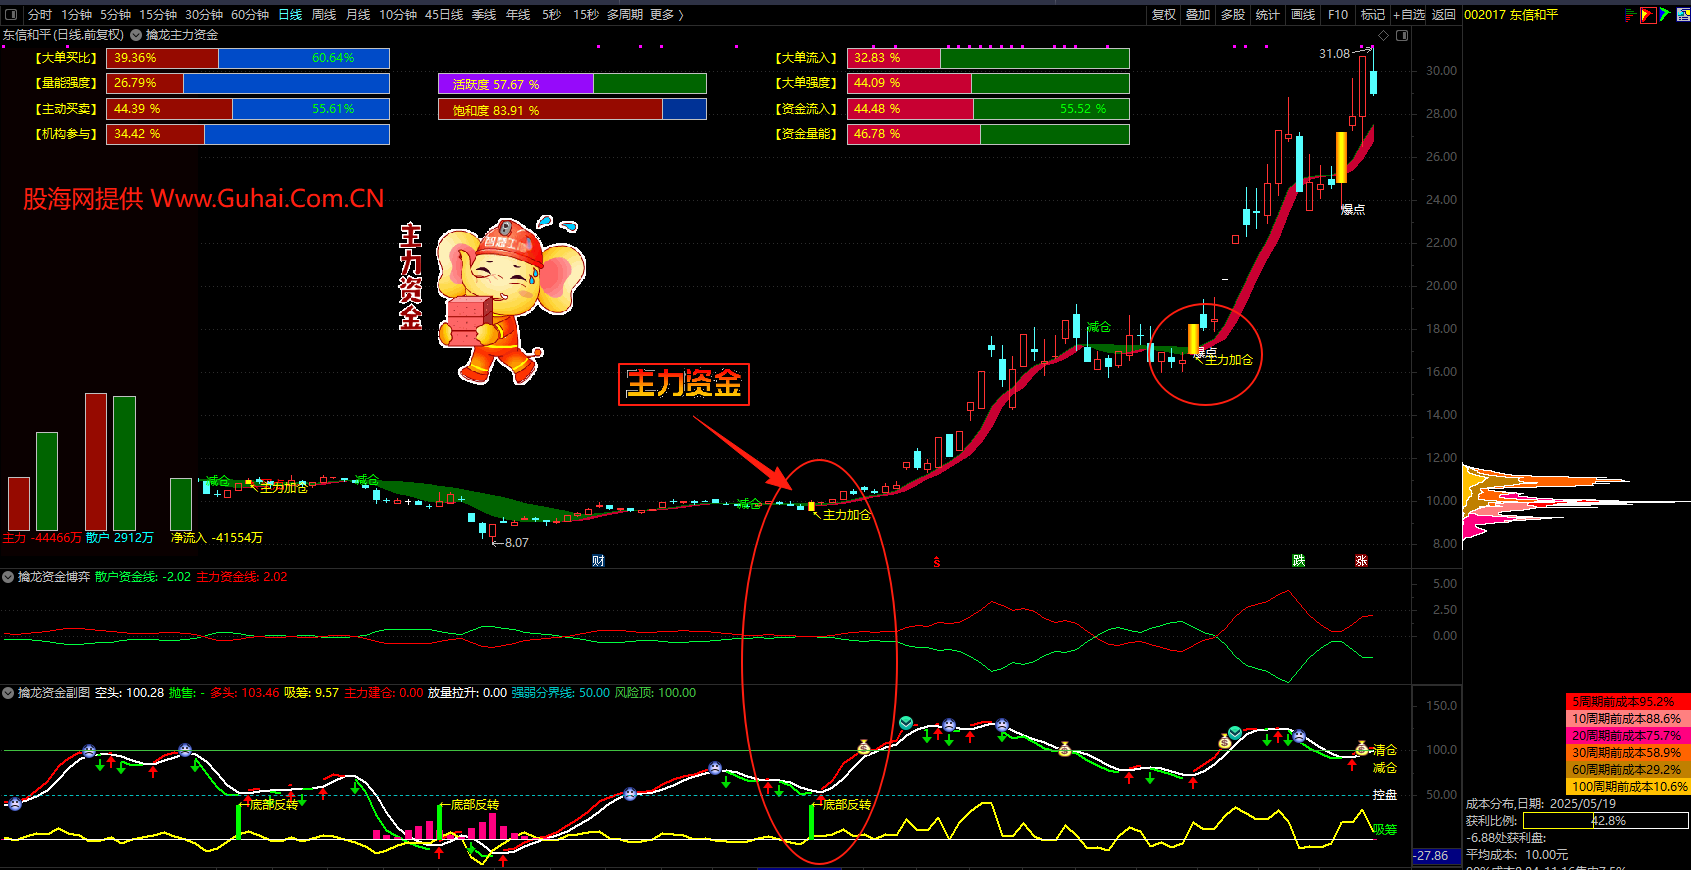Select the red-boxed flame chip distribution icon
1691x870 pixels.
tap(1647, 14)
